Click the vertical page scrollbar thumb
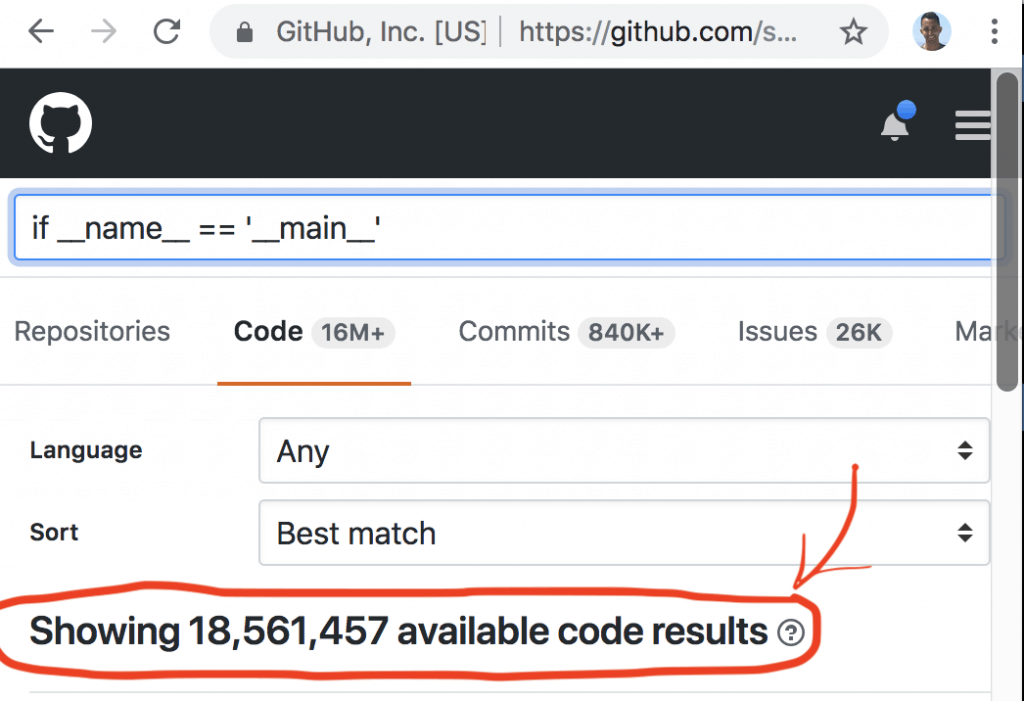This screenshot has width=1024, height=701. [x=1007, y=230]
